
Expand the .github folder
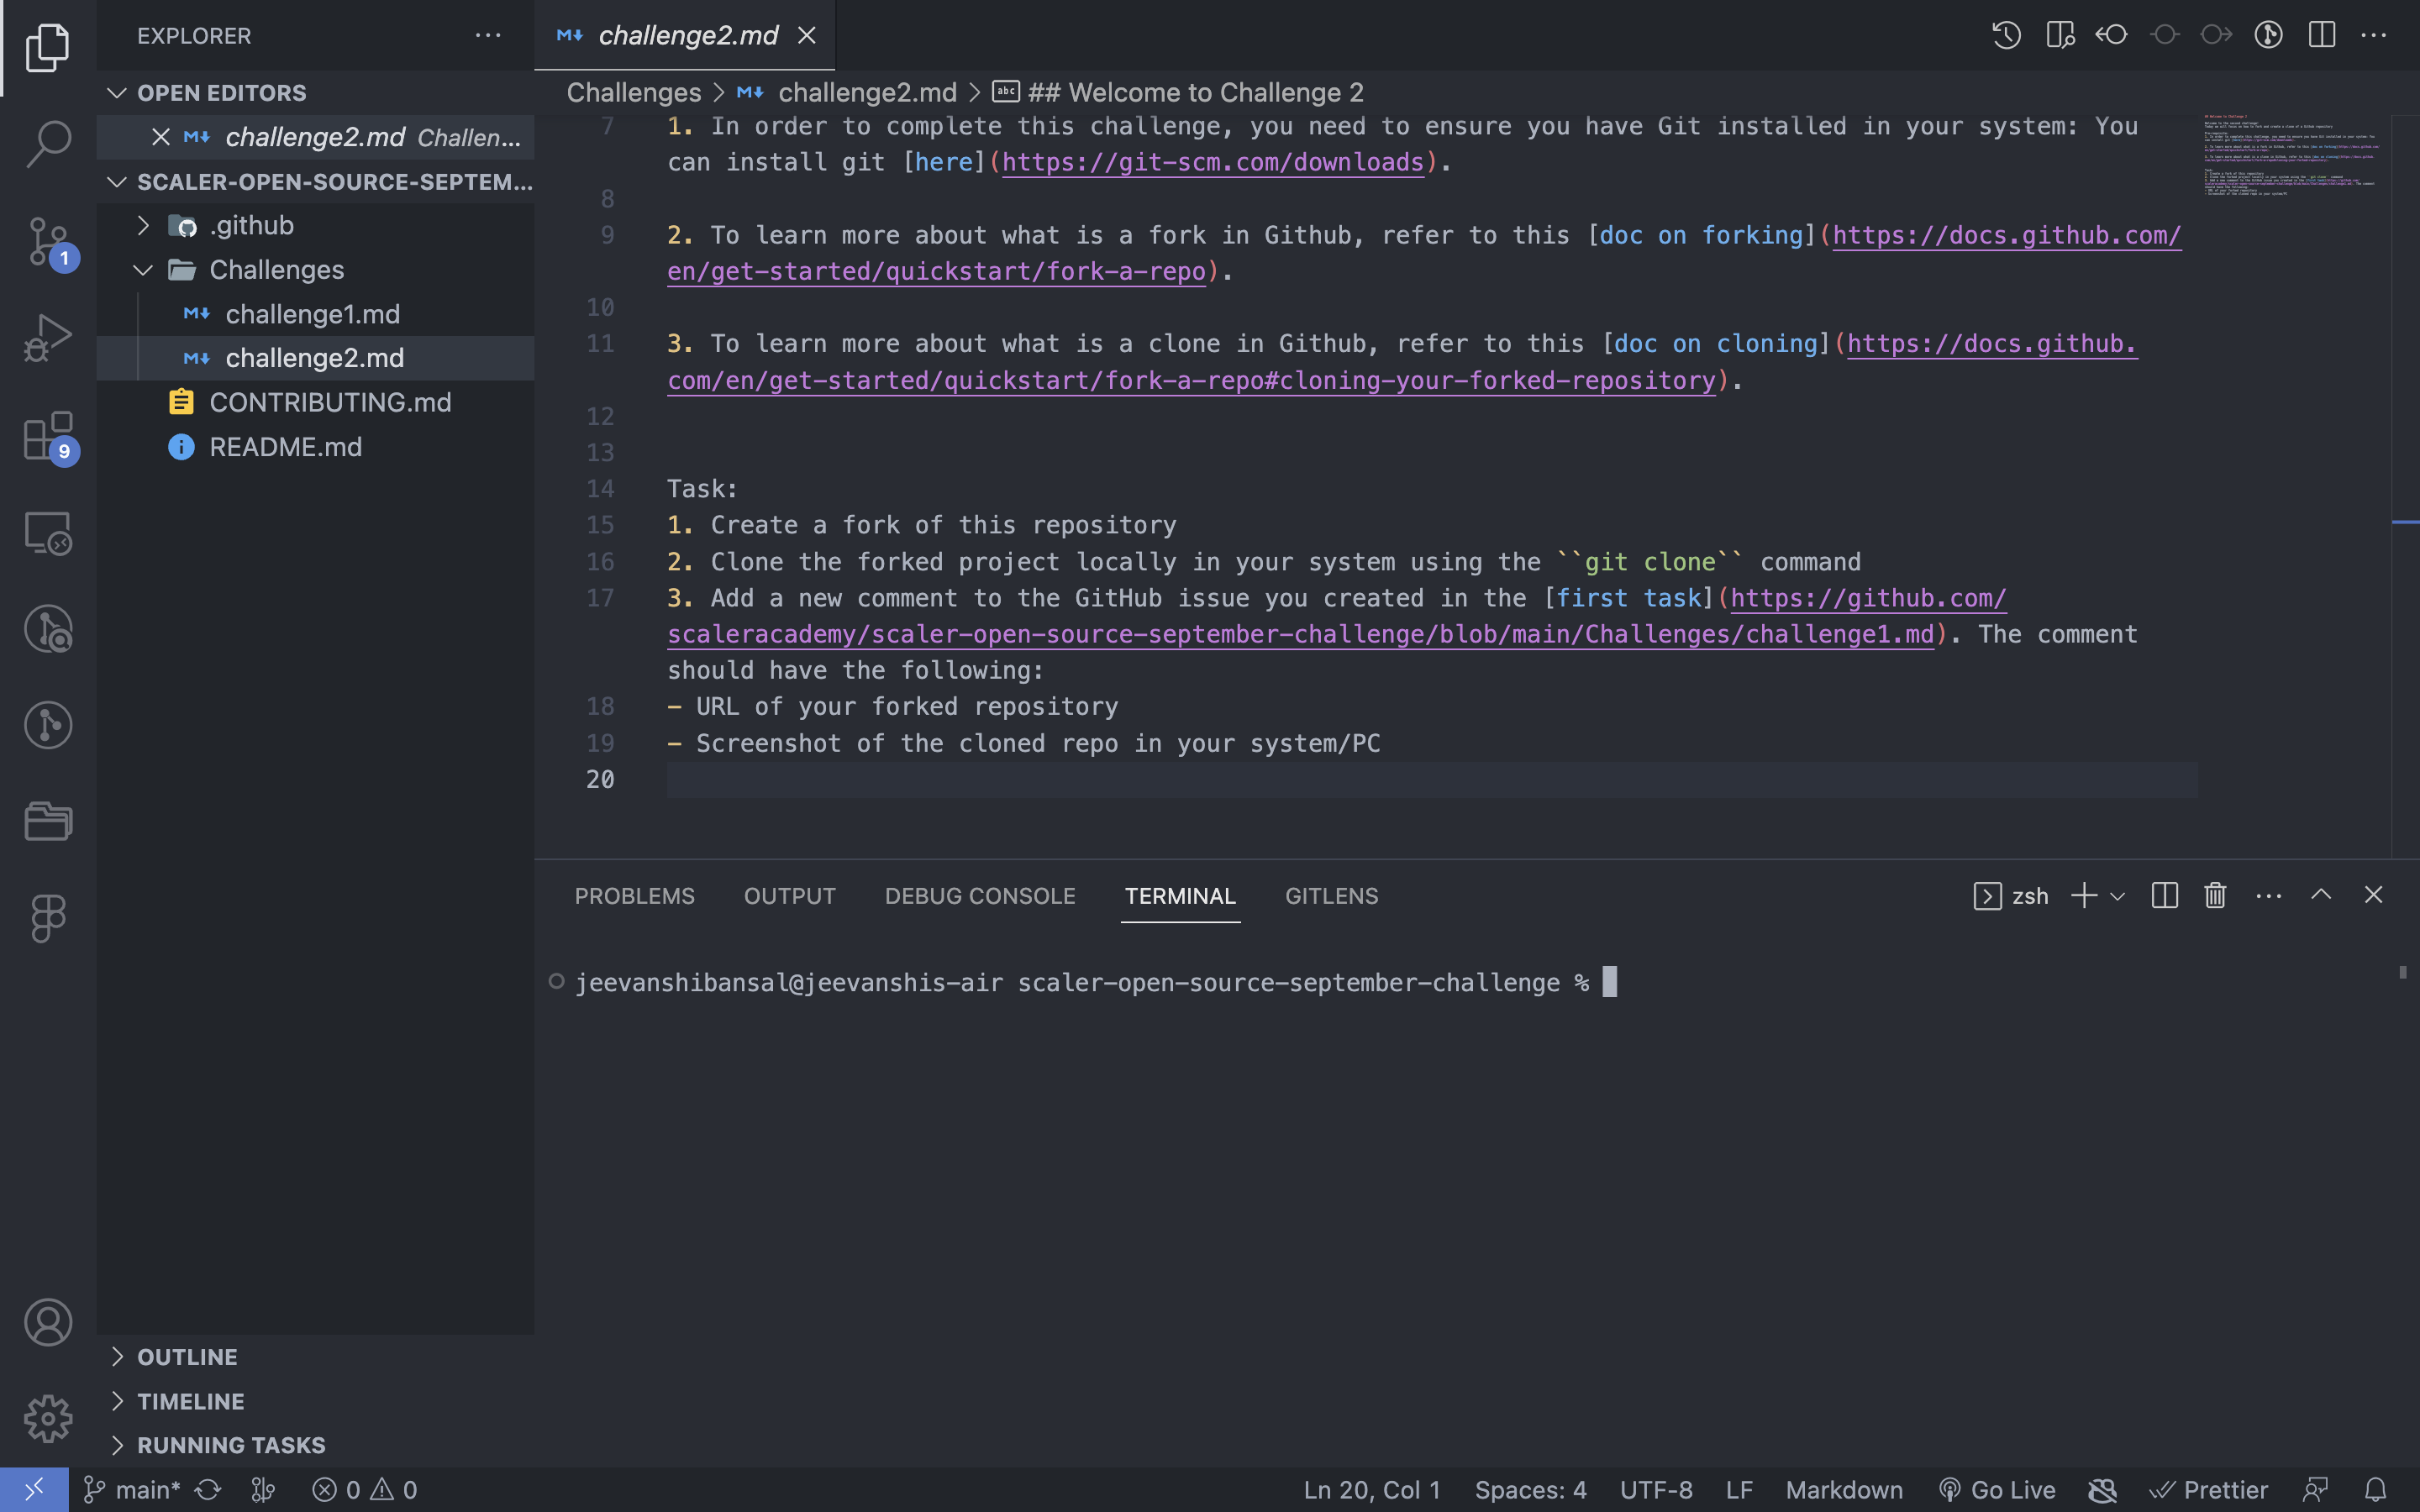click(x=253, y=225)
